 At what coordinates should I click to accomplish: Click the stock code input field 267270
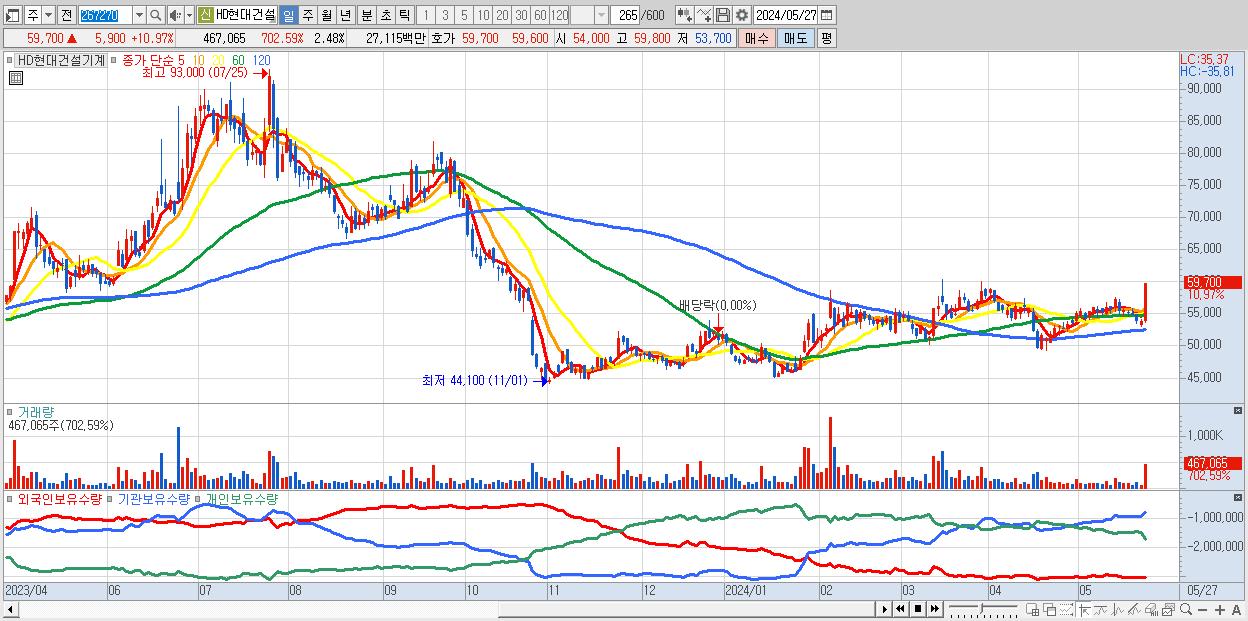(x=105, y=15)
